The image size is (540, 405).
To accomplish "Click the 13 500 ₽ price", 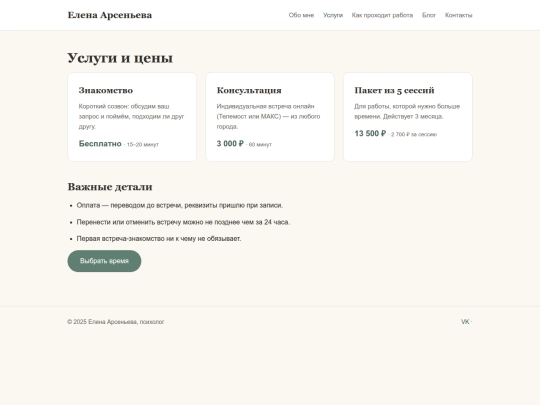I will (x=370, y=134).
